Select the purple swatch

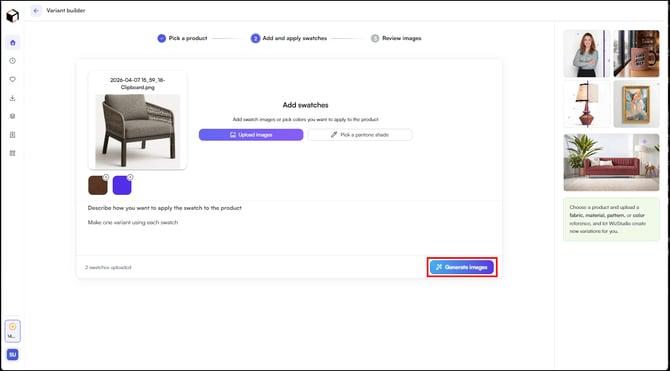click(122, 186)
